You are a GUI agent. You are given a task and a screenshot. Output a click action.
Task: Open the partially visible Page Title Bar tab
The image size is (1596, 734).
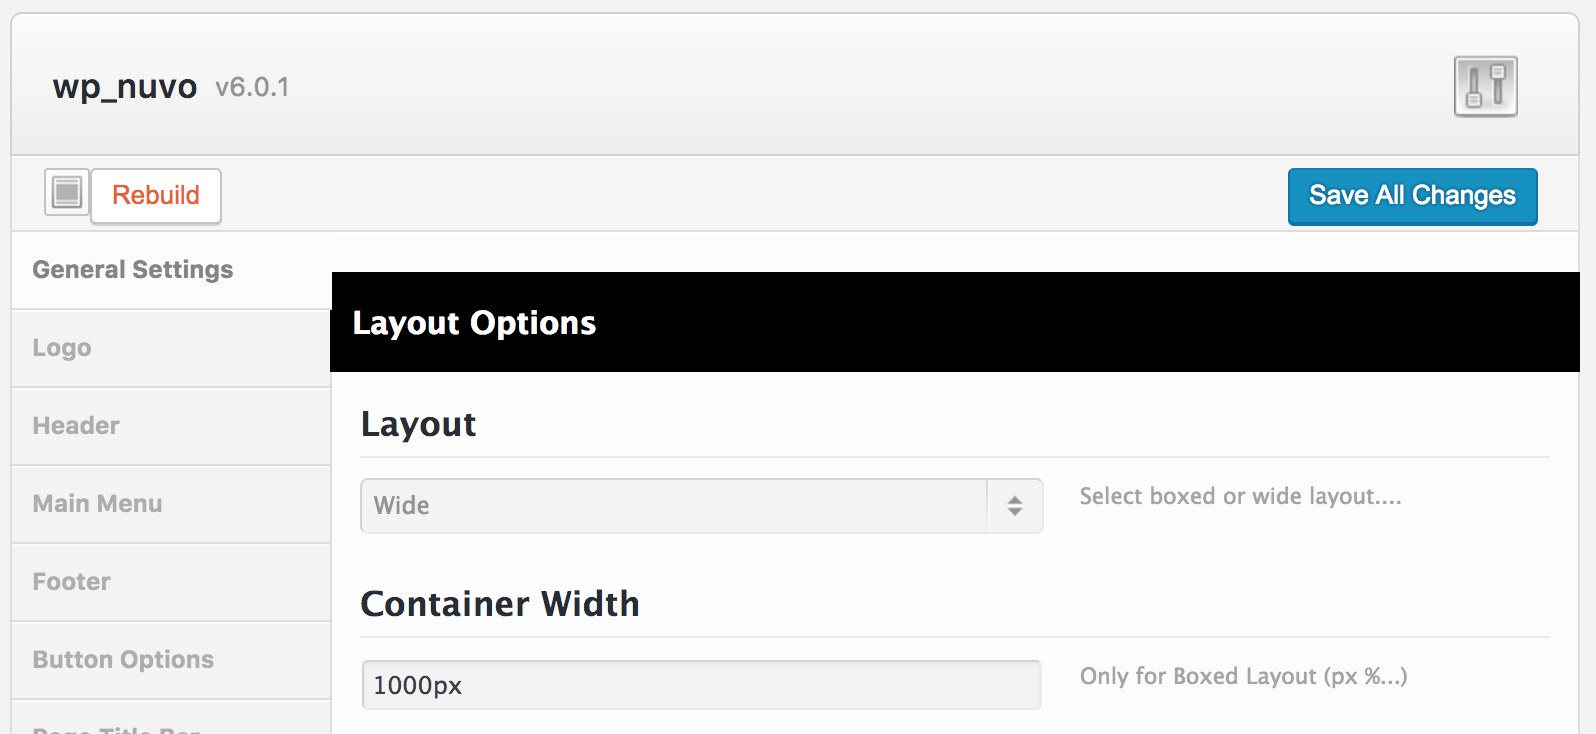point(117,727)
